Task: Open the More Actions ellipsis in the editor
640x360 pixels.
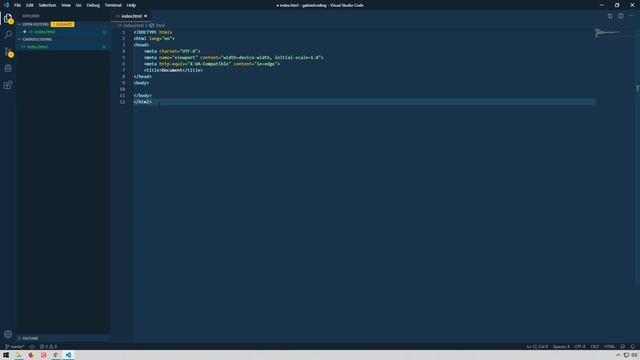Action: [x=631, y=16]
